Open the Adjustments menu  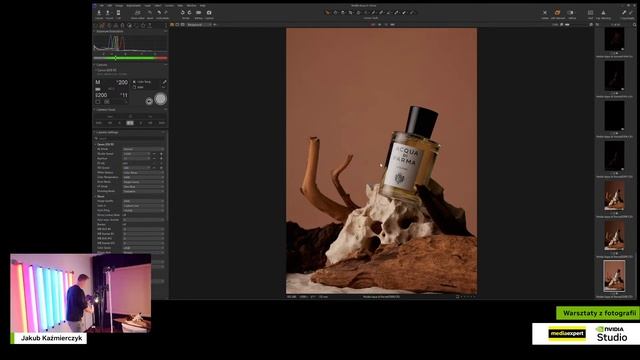133,6
